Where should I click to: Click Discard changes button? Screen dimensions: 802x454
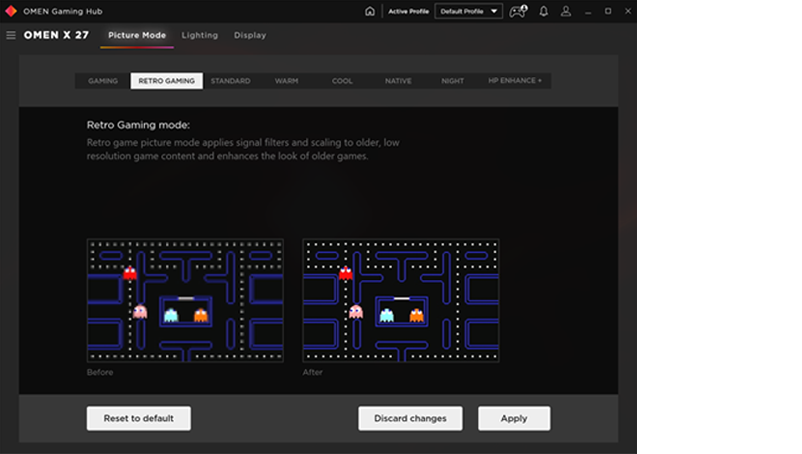pyautogui.click(x=410, y=418)
